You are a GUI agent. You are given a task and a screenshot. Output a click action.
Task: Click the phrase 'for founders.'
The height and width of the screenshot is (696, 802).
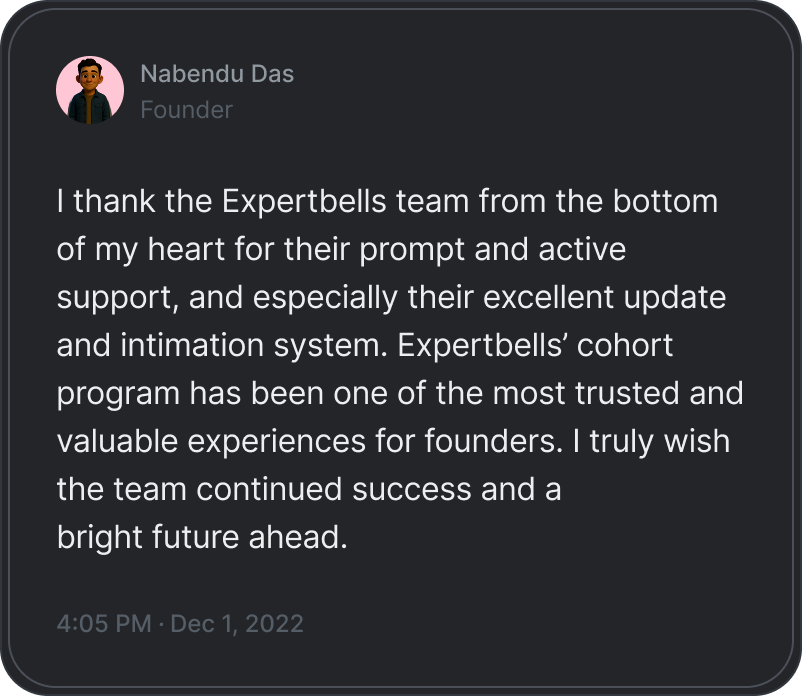pos(469,441)
